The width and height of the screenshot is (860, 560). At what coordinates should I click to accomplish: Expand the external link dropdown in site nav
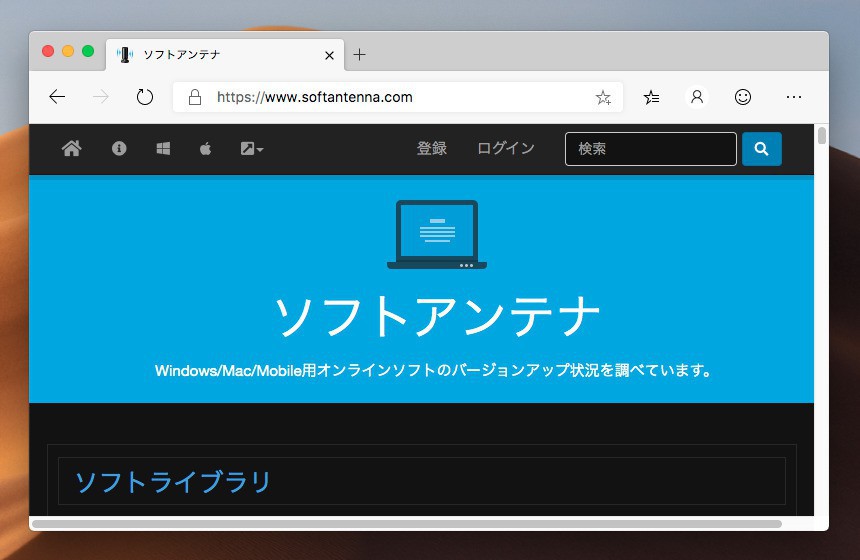(252, 149)
